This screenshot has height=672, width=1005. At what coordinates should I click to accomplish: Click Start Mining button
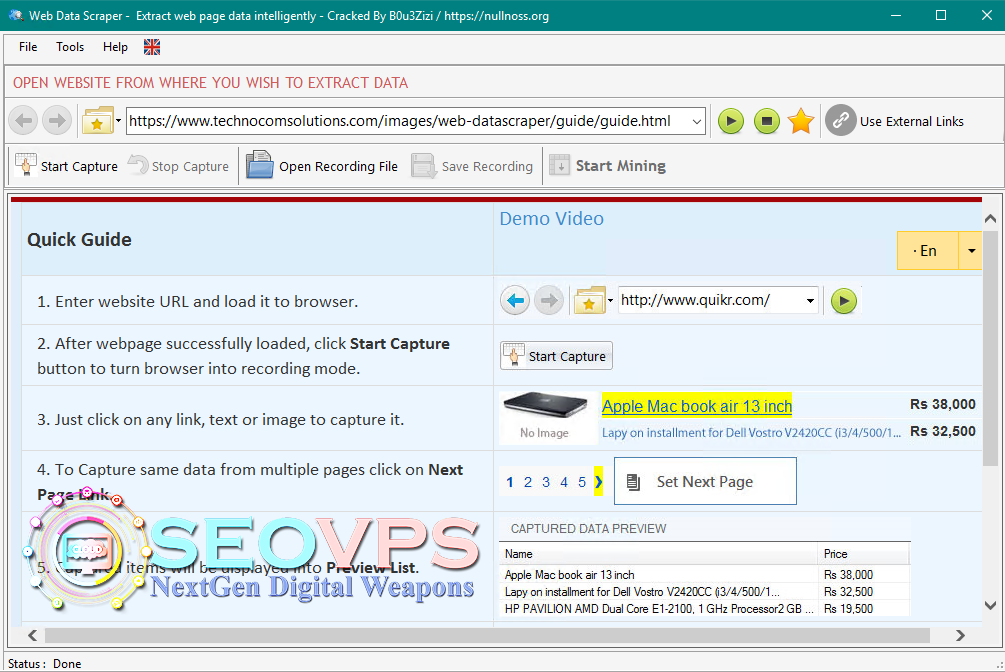[608, 166]
